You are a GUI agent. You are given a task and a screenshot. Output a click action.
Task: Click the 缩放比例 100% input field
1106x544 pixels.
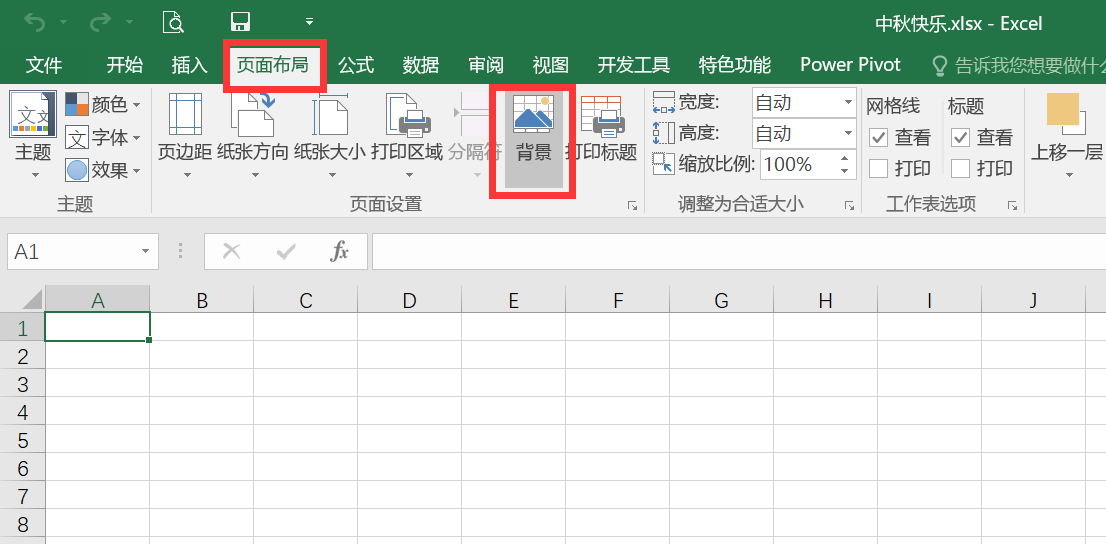pyautogui.click(x=798, y=164)
